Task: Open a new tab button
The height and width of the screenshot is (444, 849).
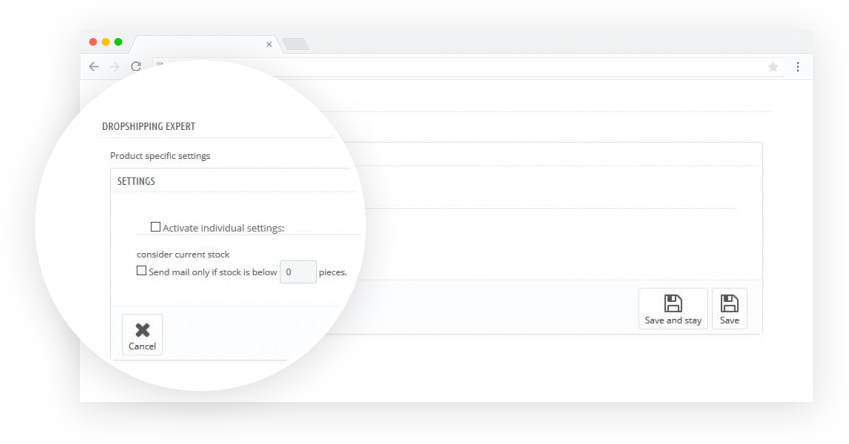Action: [x=296, y=44]
